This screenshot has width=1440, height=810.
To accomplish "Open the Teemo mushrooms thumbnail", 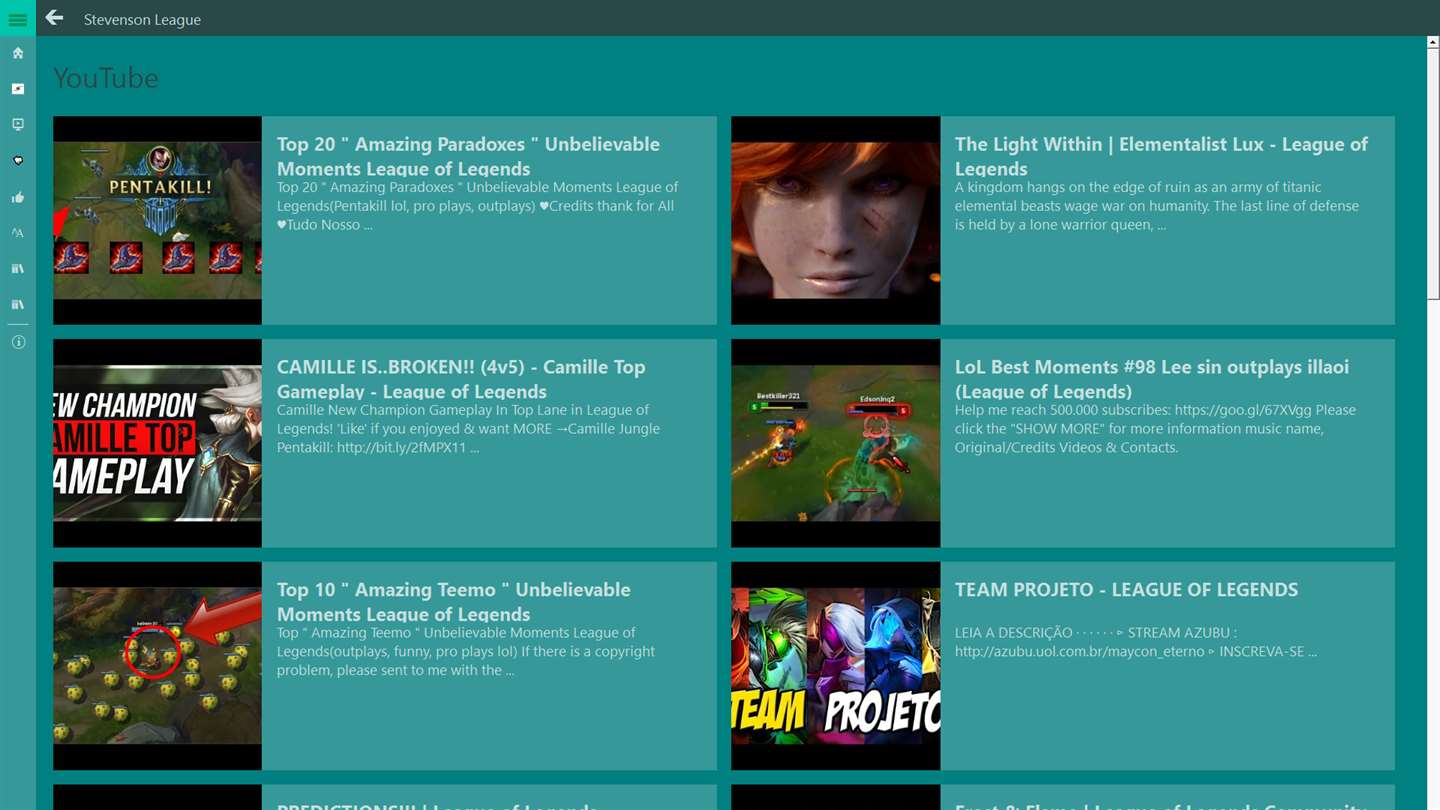I will pos(157,666).
